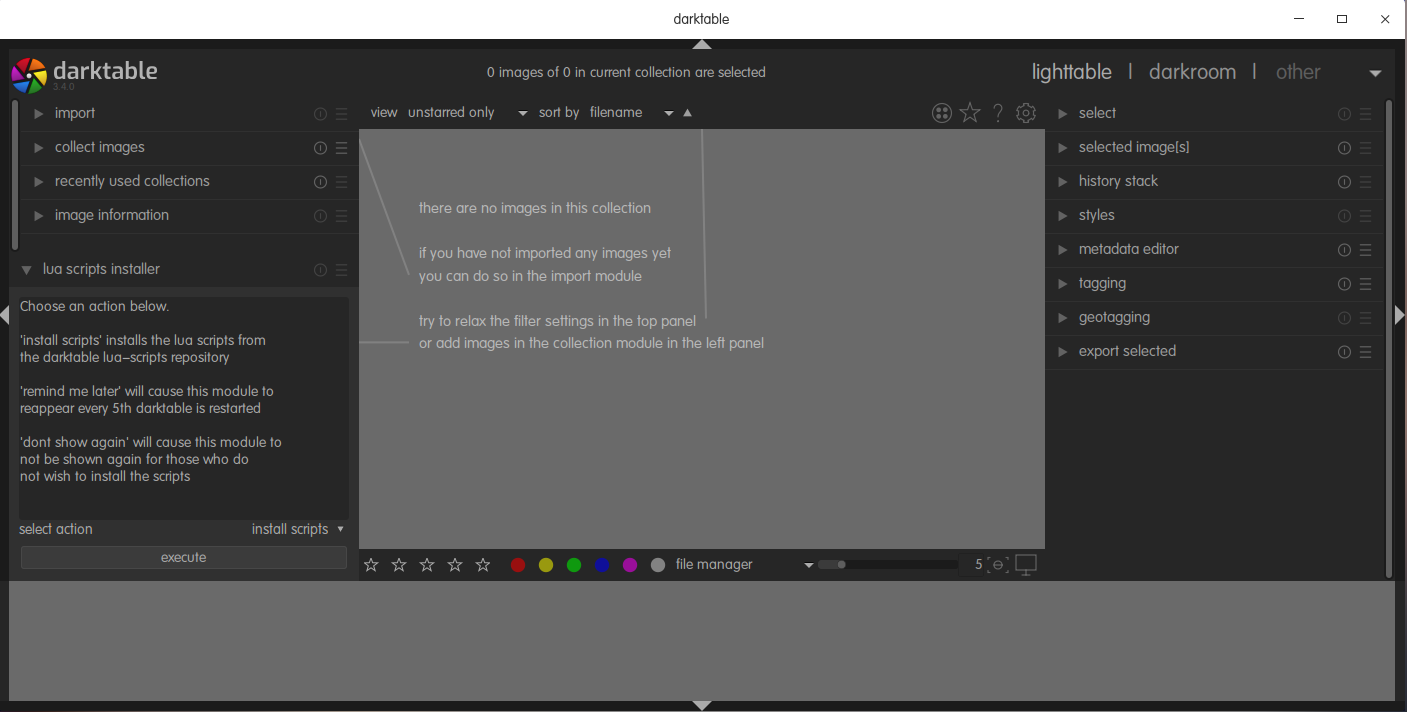Toggle sort order ascending arrow
Viewport: 1407px width, 712px height.
click(x=687, y=113)
